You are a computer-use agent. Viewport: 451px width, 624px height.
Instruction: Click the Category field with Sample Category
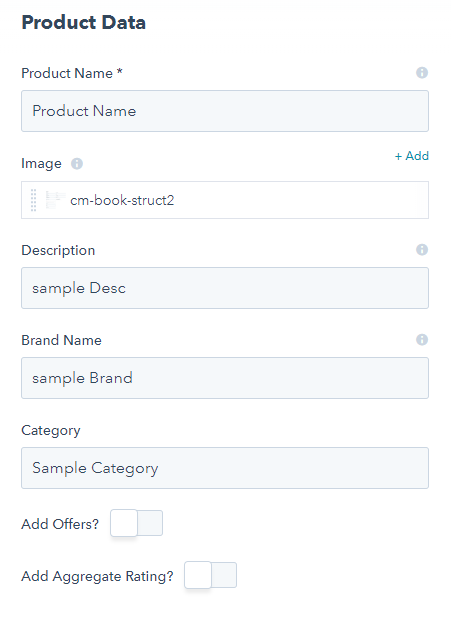(225, 468)
